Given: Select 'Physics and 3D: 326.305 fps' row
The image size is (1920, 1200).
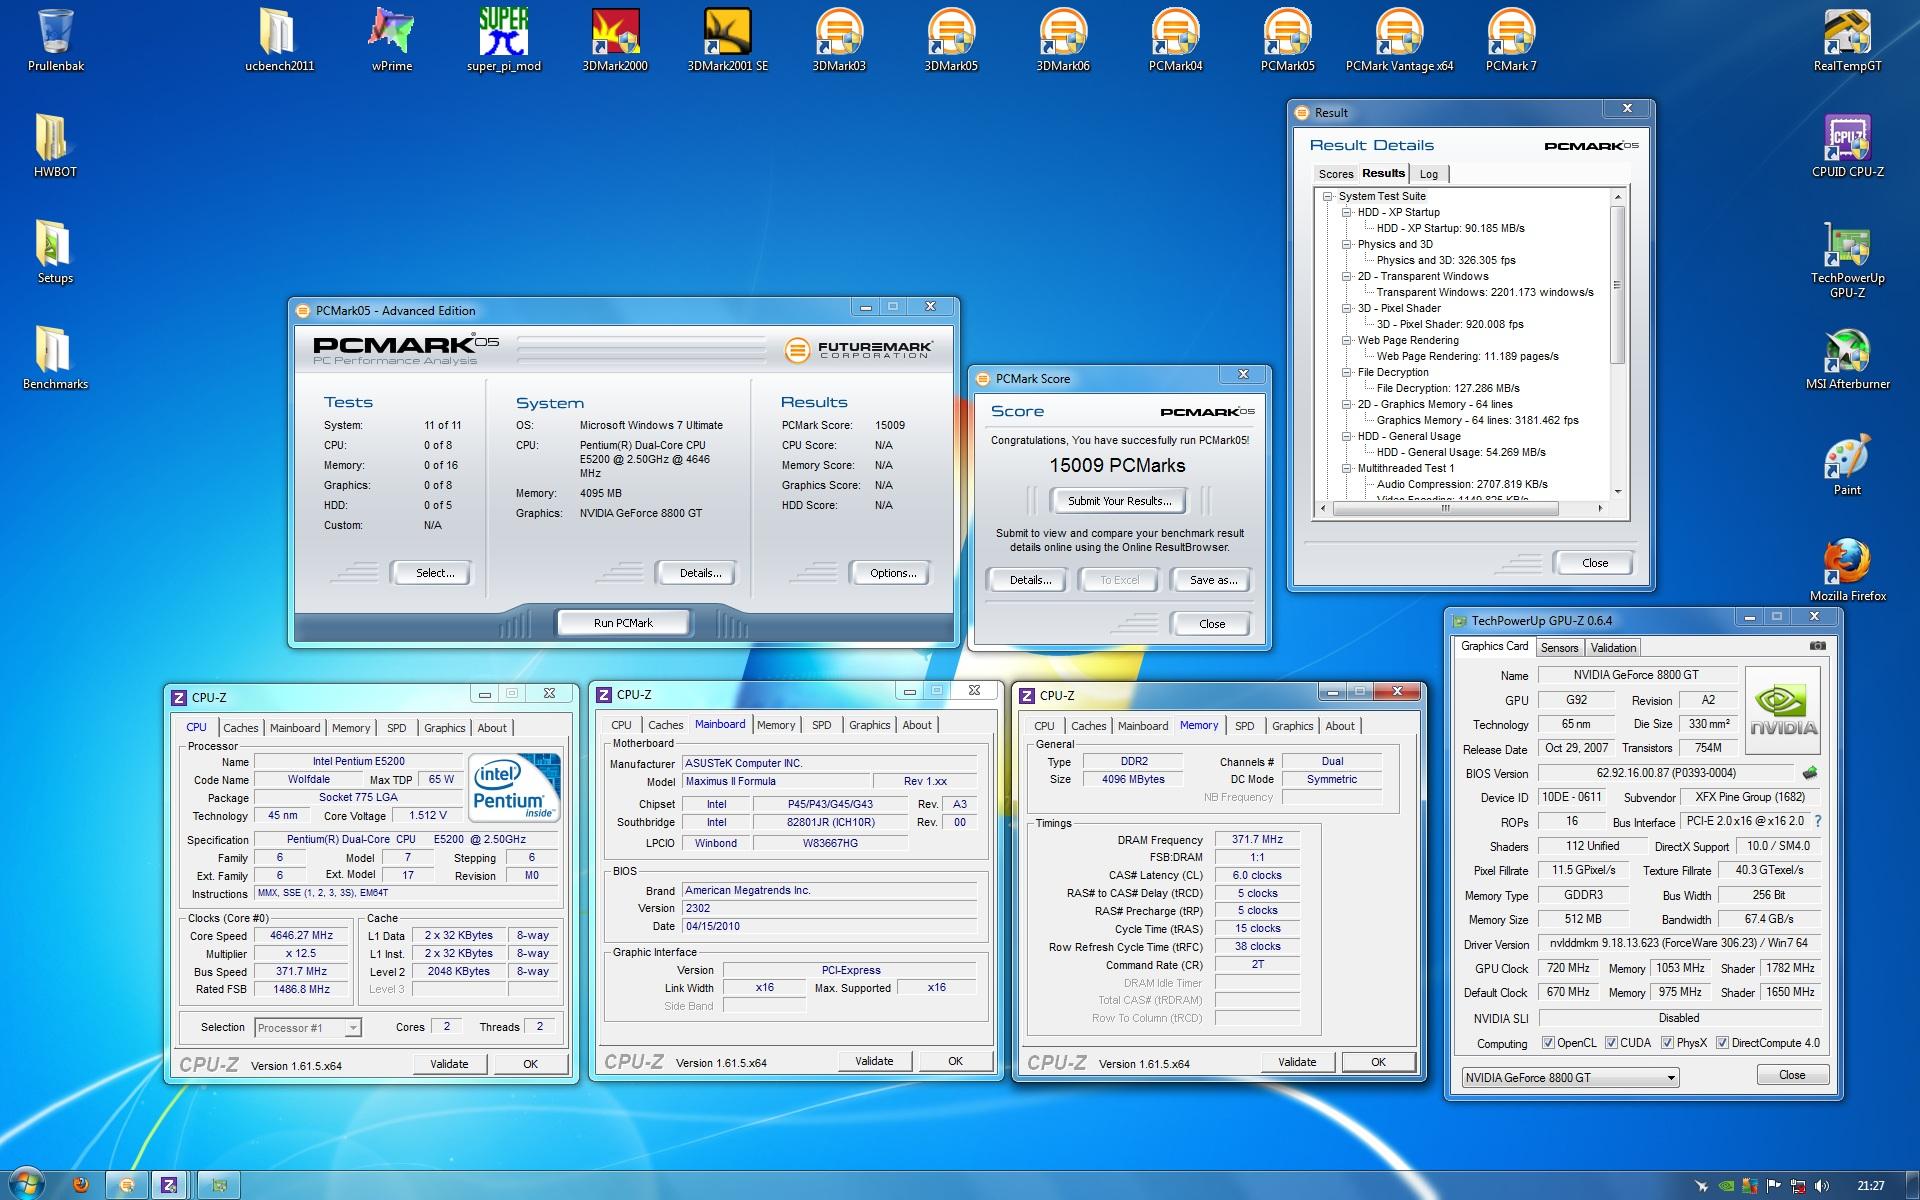Looking at the screenshot, I should pyautogui.click(x=1445, y=260).
